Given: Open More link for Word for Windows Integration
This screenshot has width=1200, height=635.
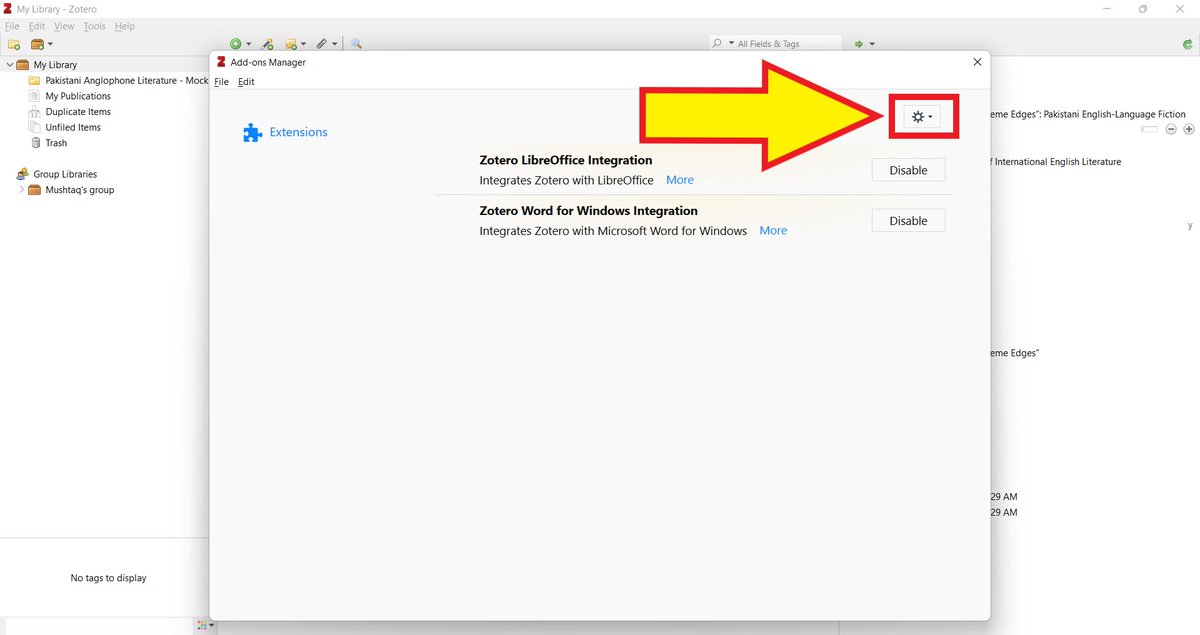Looking at the screenshot, I should click(x=773, y=230).
